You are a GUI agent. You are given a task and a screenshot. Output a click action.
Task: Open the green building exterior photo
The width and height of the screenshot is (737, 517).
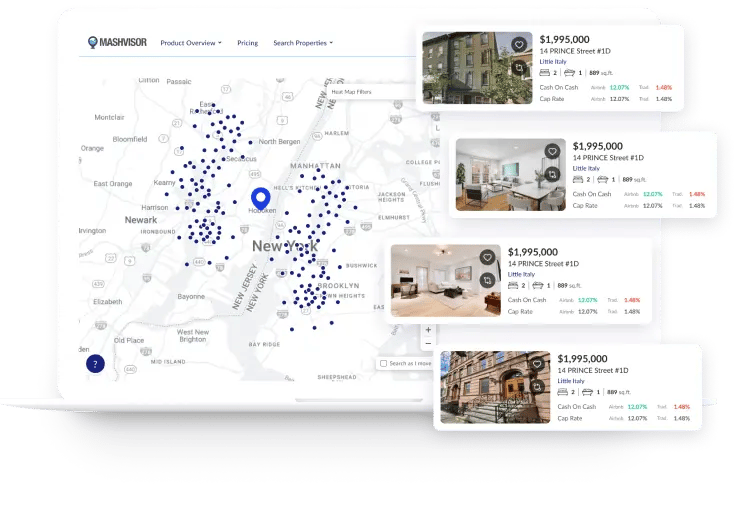click(477, 68)
